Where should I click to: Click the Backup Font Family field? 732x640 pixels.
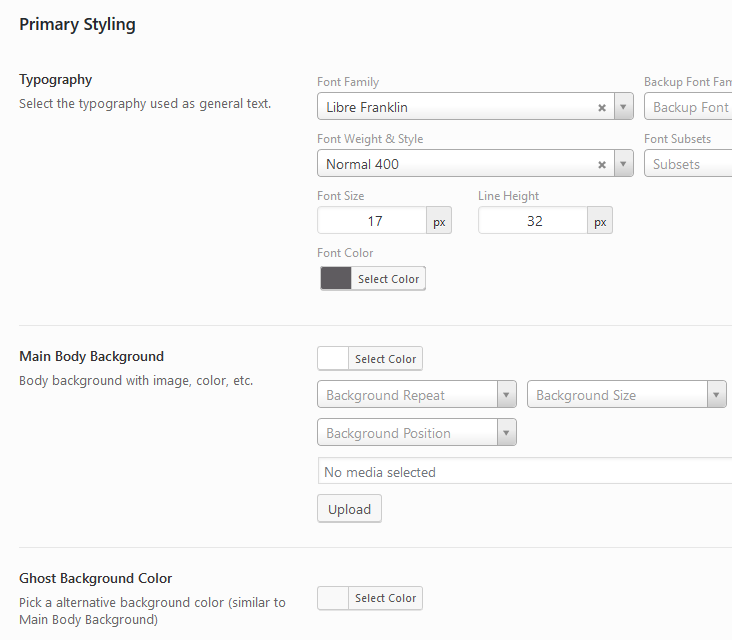[x=690, y=107]
